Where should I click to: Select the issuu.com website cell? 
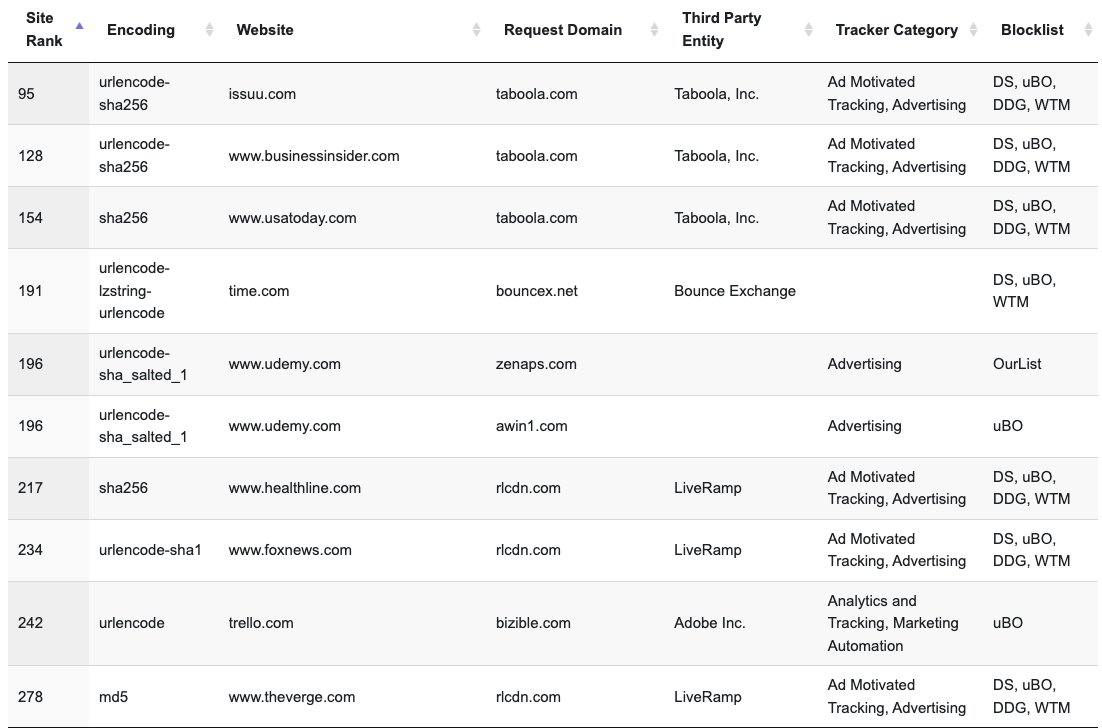tap(262, 94)
